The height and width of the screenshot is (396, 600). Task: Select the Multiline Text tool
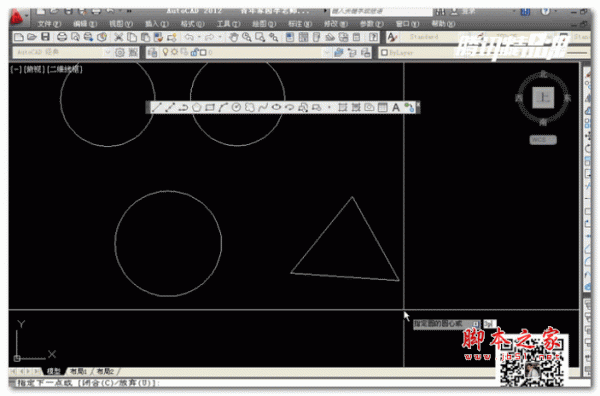click(396, 108)
